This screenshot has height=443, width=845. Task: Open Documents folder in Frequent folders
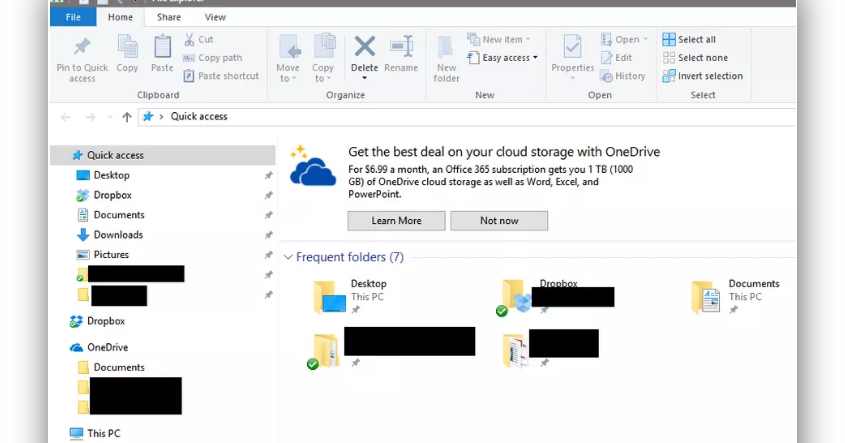coord(736,296)
